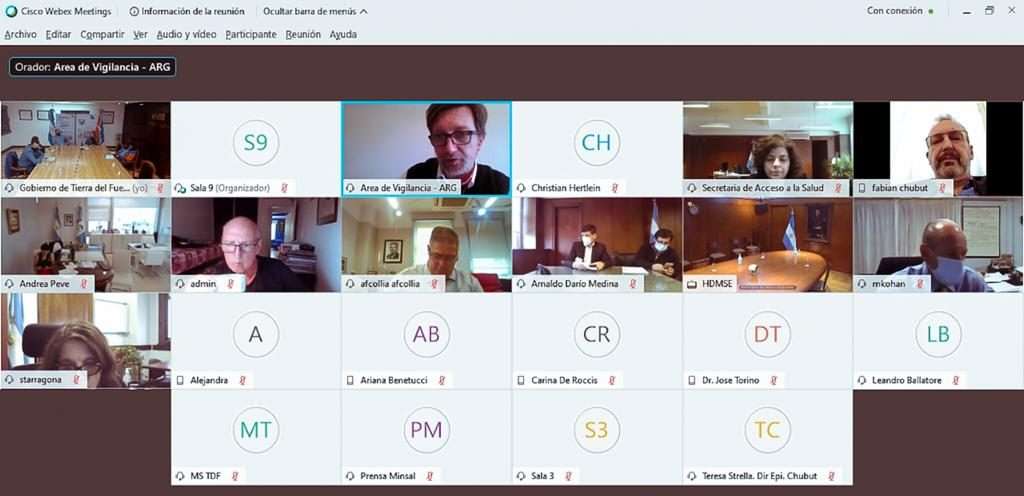Image resolution: width=1024 pixels, height=496 pixels.
Task: Open the Ayuda menu
Action: pos(343,35)
